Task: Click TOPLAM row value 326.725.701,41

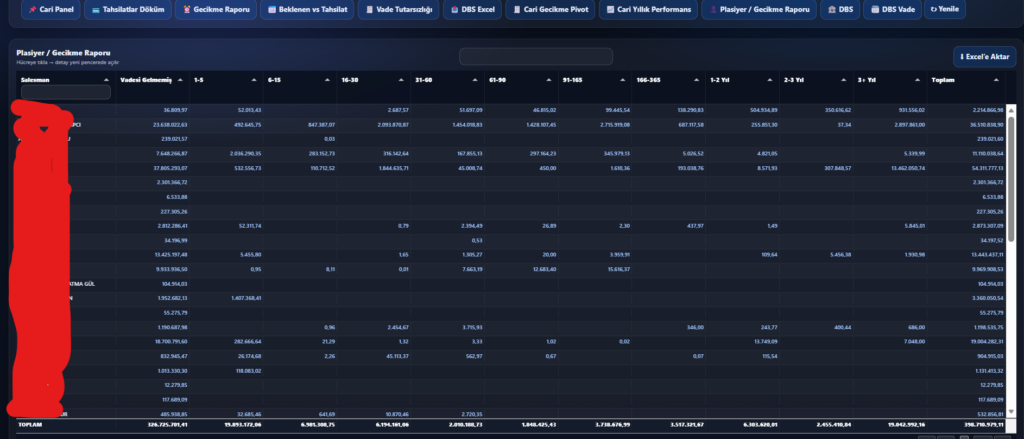Action: point(167,424)
